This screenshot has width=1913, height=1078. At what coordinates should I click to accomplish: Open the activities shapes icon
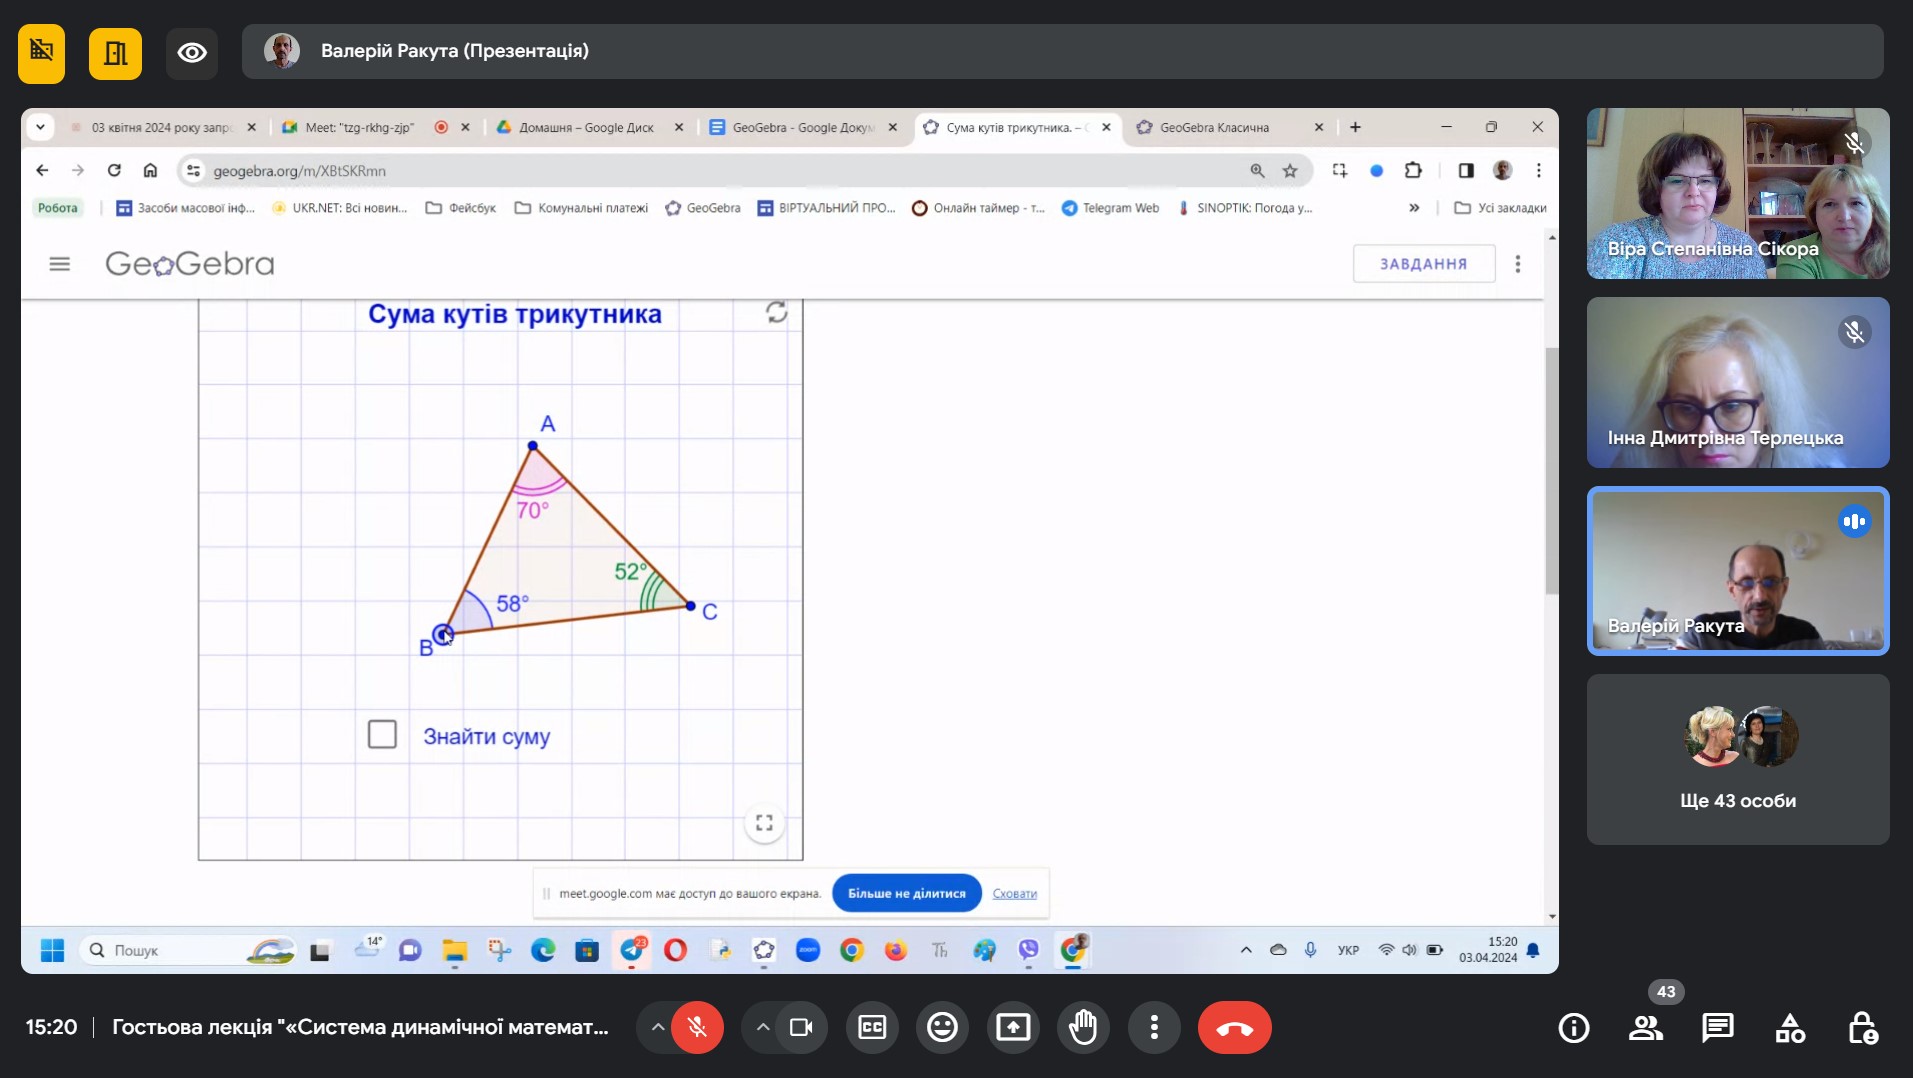pos(1790,1027)
